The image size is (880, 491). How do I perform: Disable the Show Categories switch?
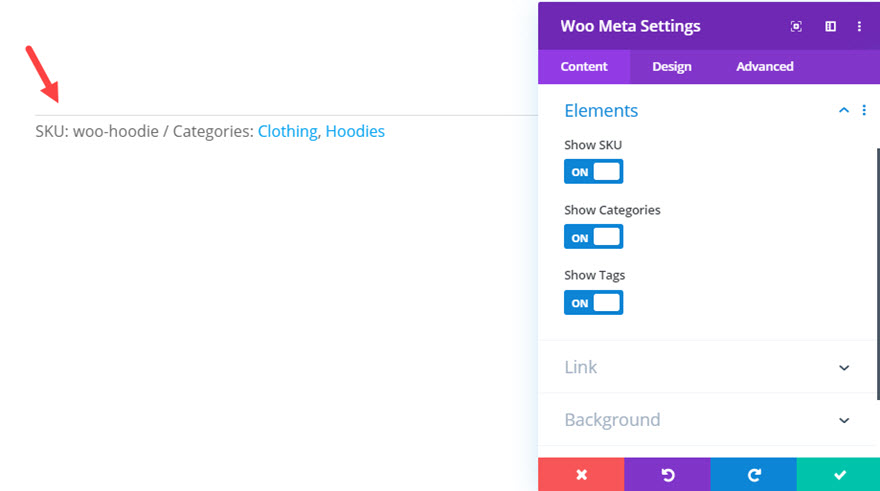point(593,237)
